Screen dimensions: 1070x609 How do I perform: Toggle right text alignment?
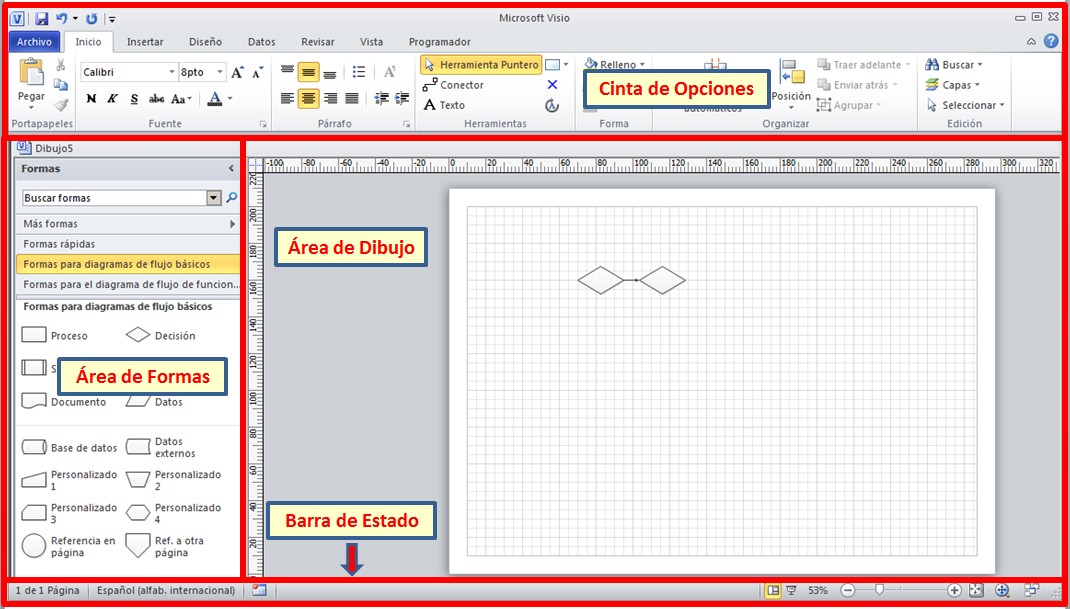pyautogui.click(x=330, y=99)
